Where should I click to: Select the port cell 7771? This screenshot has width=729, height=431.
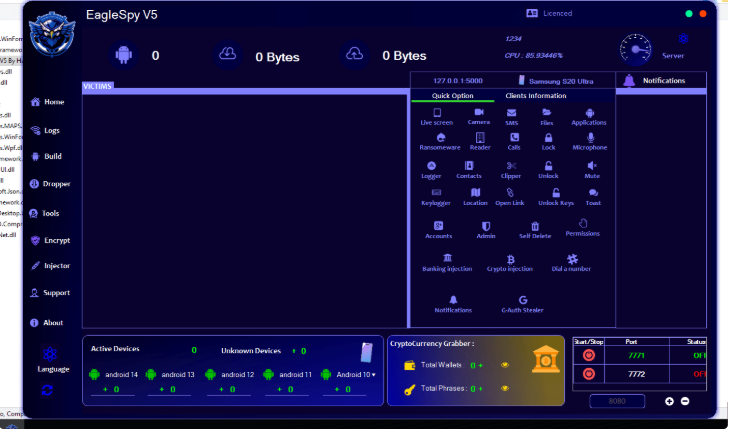636,355
